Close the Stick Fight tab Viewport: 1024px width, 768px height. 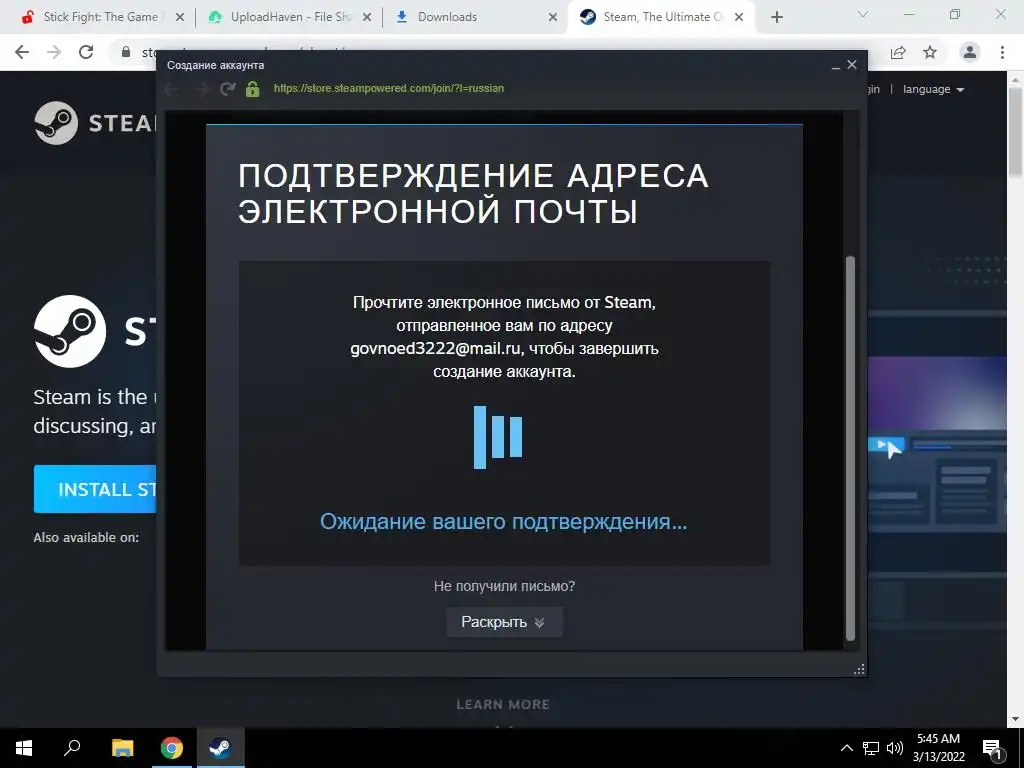pos(180,18)
